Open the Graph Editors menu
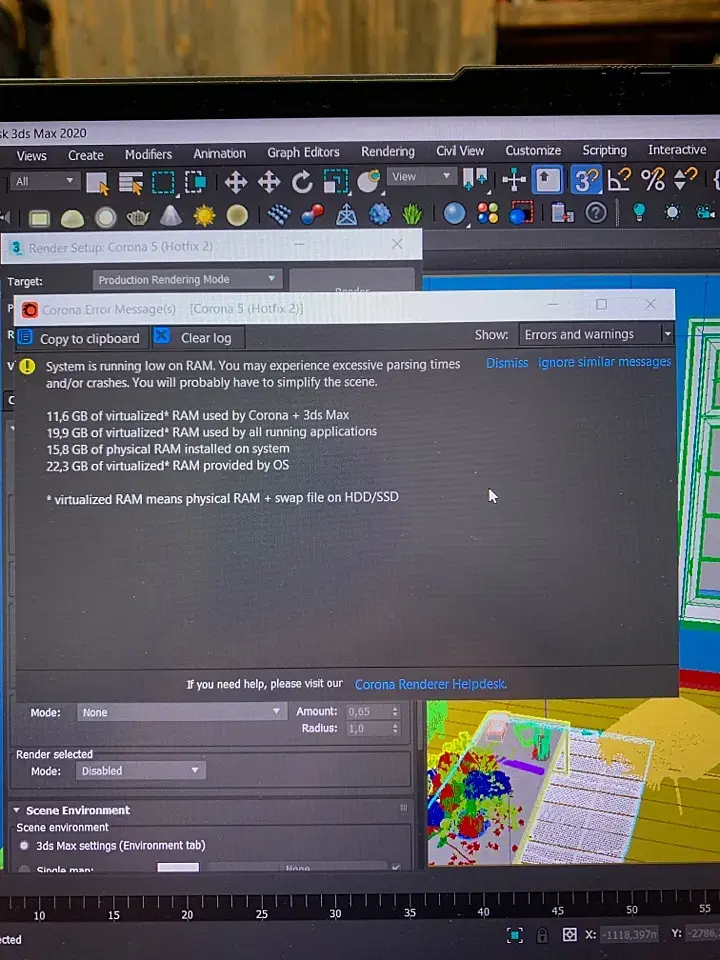This screenshot has width=720, height=960. click(303, 152)
